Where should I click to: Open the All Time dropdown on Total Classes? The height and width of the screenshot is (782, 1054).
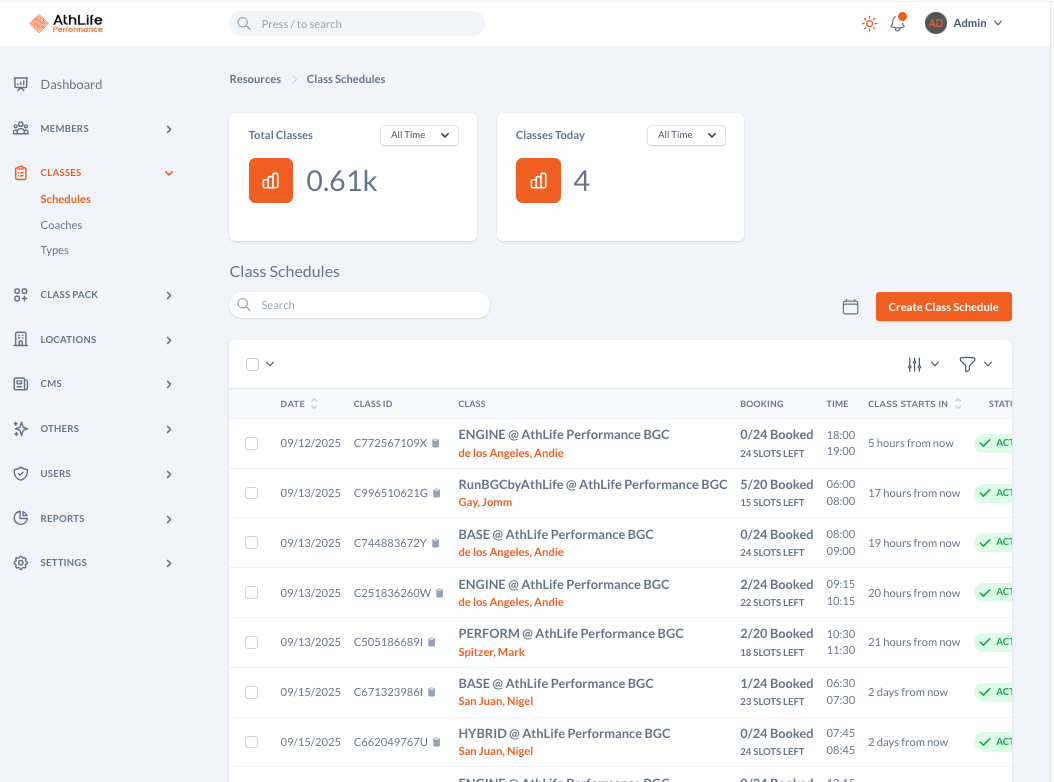pyautogui.click(x=419, y=135)
